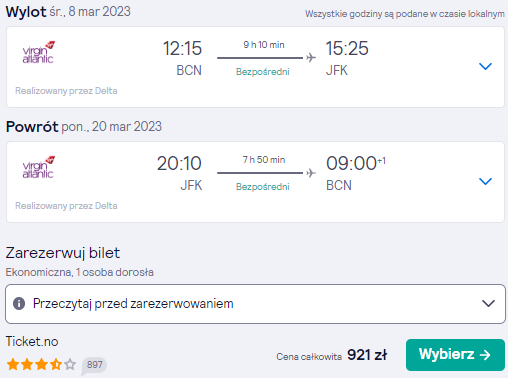Click Virgin Atlantic logo on outbound flight
508x378 pixels.
coord(38,52)
